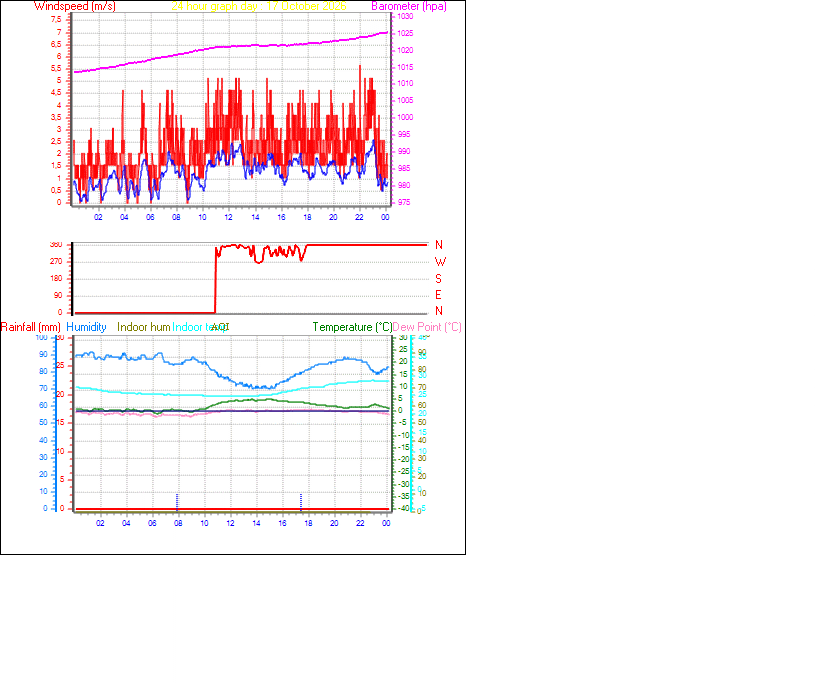816x683 pixels.
Task: Click the "1025" barometer scale value
Action: [x=405, y=33]
